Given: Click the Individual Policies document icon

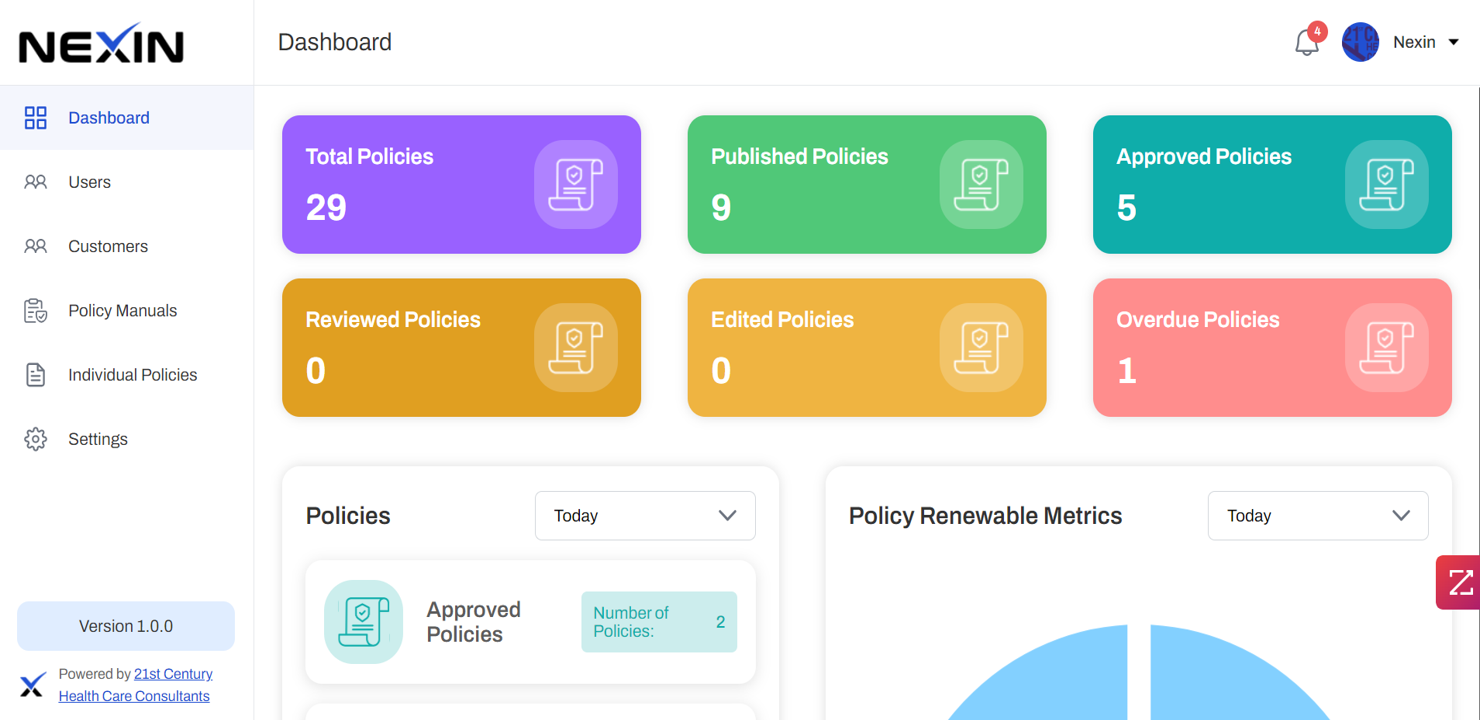Looking at the screenshot, I should [x=36, y=375].
